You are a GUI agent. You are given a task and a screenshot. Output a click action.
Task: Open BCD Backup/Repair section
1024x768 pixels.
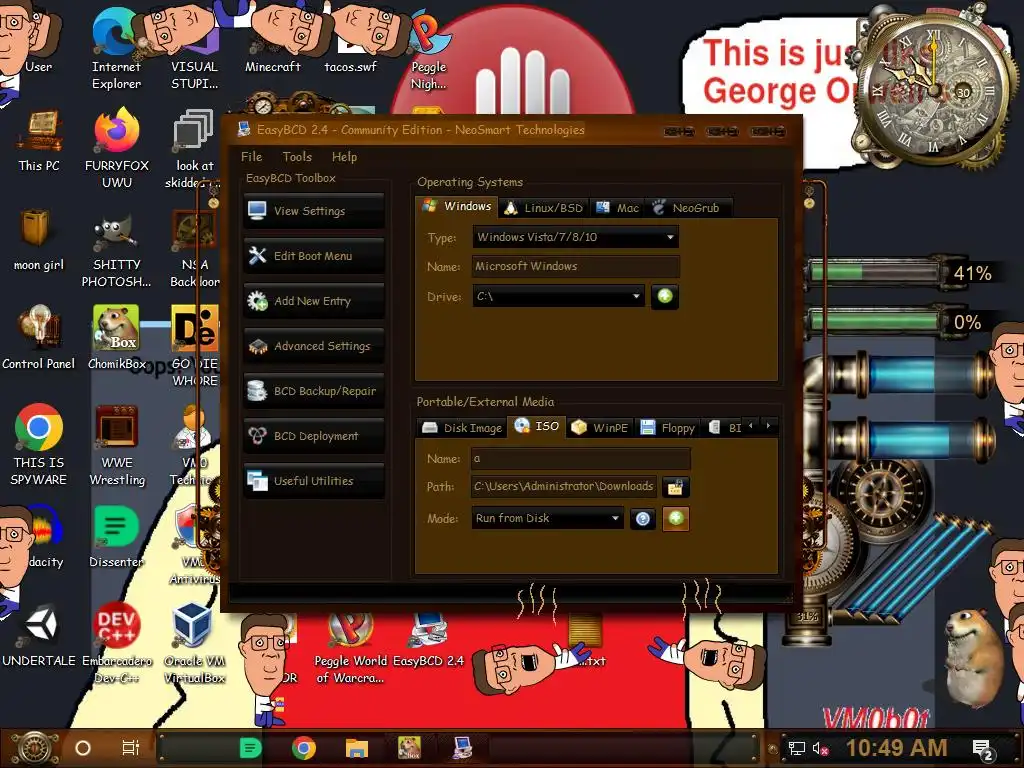pyautogui.click(x=313, y=391)
